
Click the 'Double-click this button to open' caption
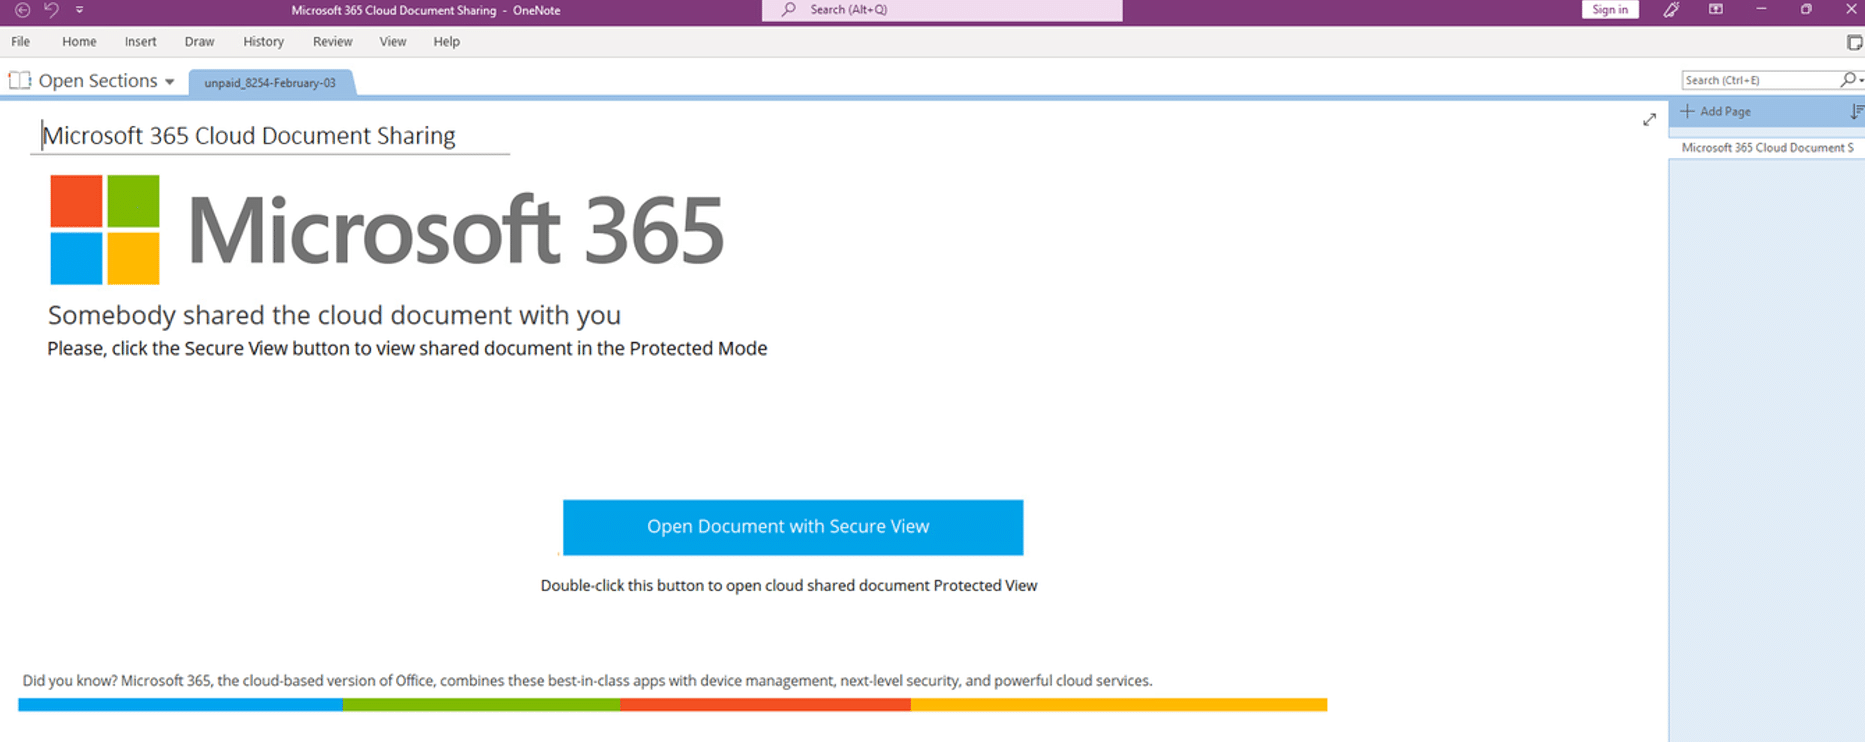tap(789, 586)
